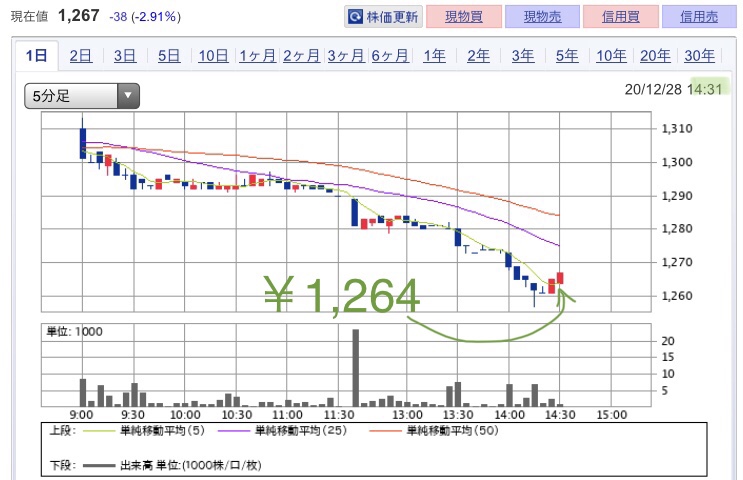
Task: Click the refresh icon in 株価更新
Action: coord(355,17)
